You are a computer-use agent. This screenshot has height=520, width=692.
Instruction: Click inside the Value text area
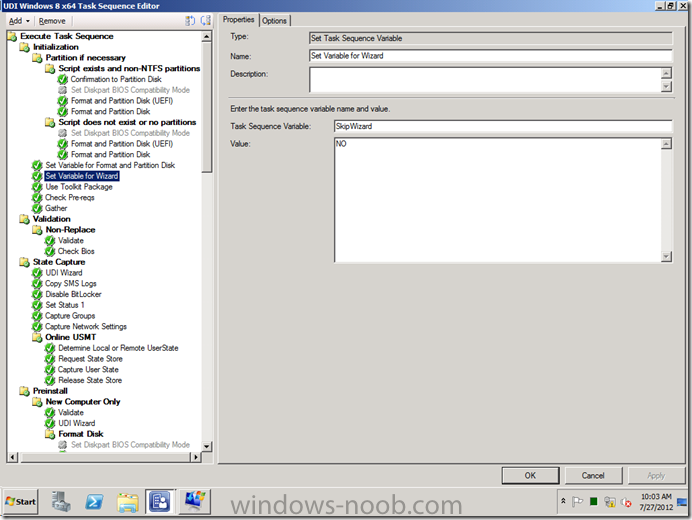[x=498, y=200]
